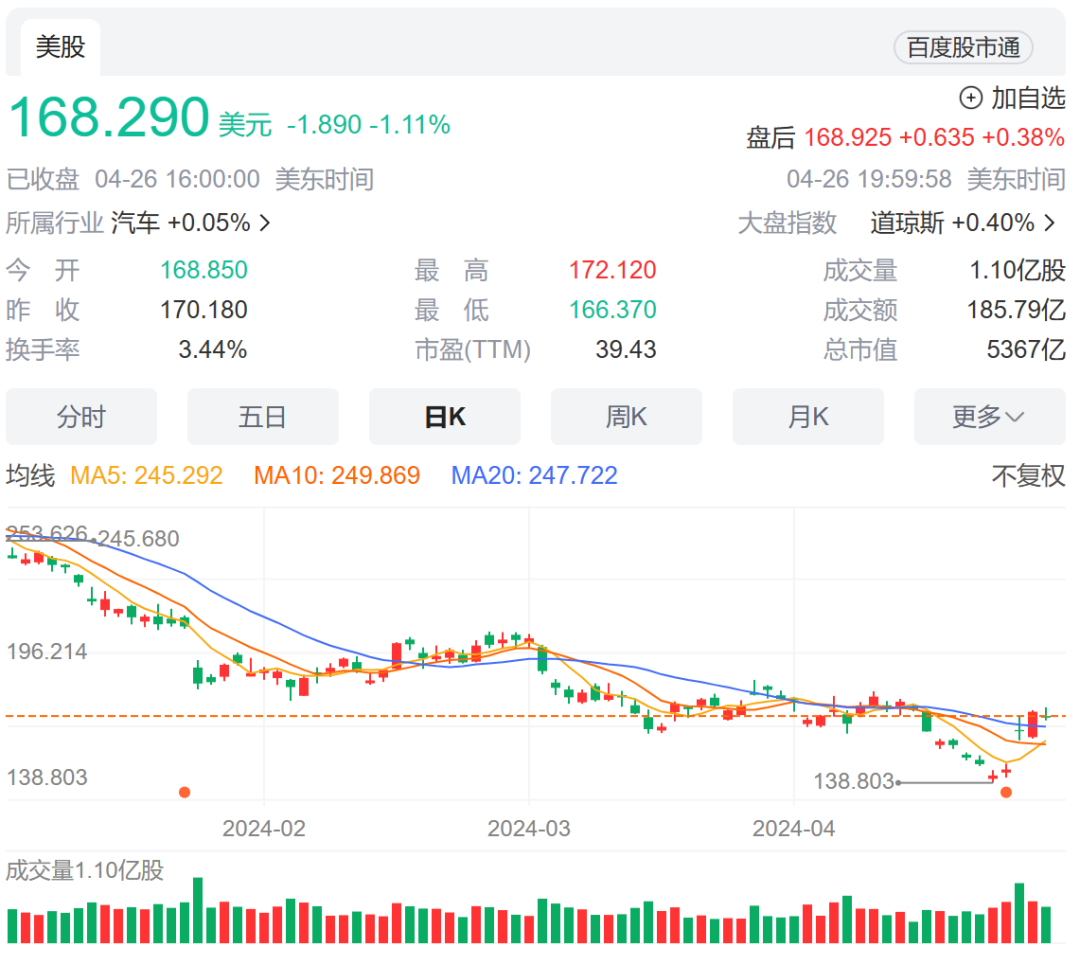Click the current price 168.290
The image size is (1080, 965).
click(x=109, y=117)
